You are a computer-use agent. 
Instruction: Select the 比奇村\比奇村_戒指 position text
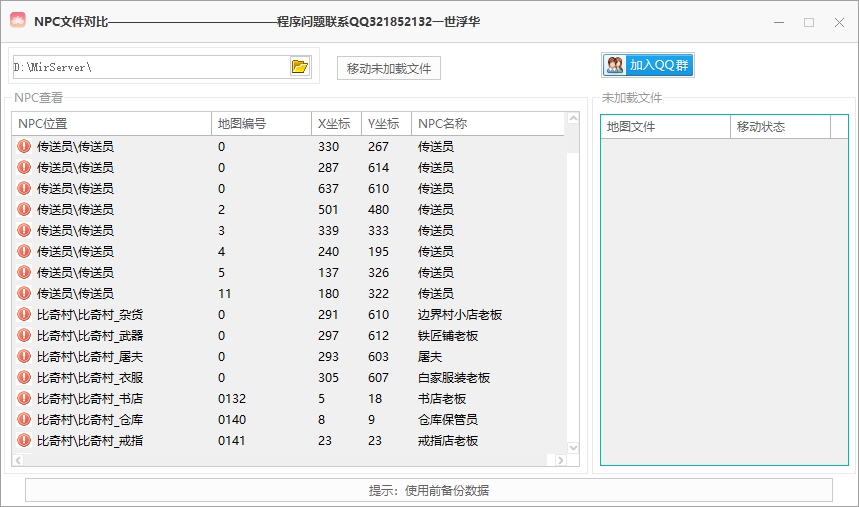tap(90, 441)
